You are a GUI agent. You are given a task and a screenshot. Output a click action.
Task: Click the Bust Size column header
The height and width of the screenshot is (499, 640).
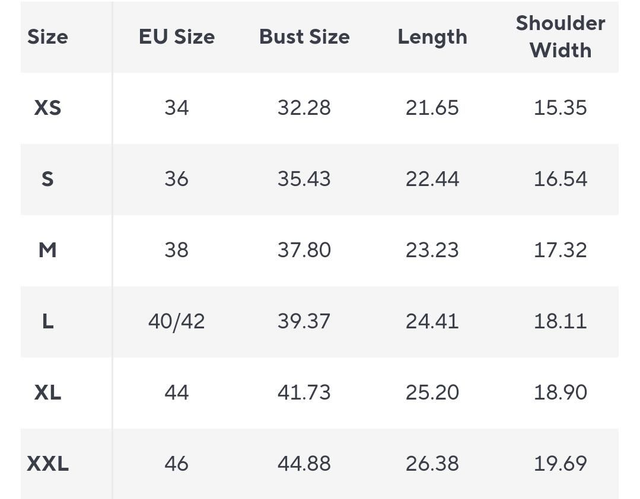pyautogui.click(x=304, y=37)
